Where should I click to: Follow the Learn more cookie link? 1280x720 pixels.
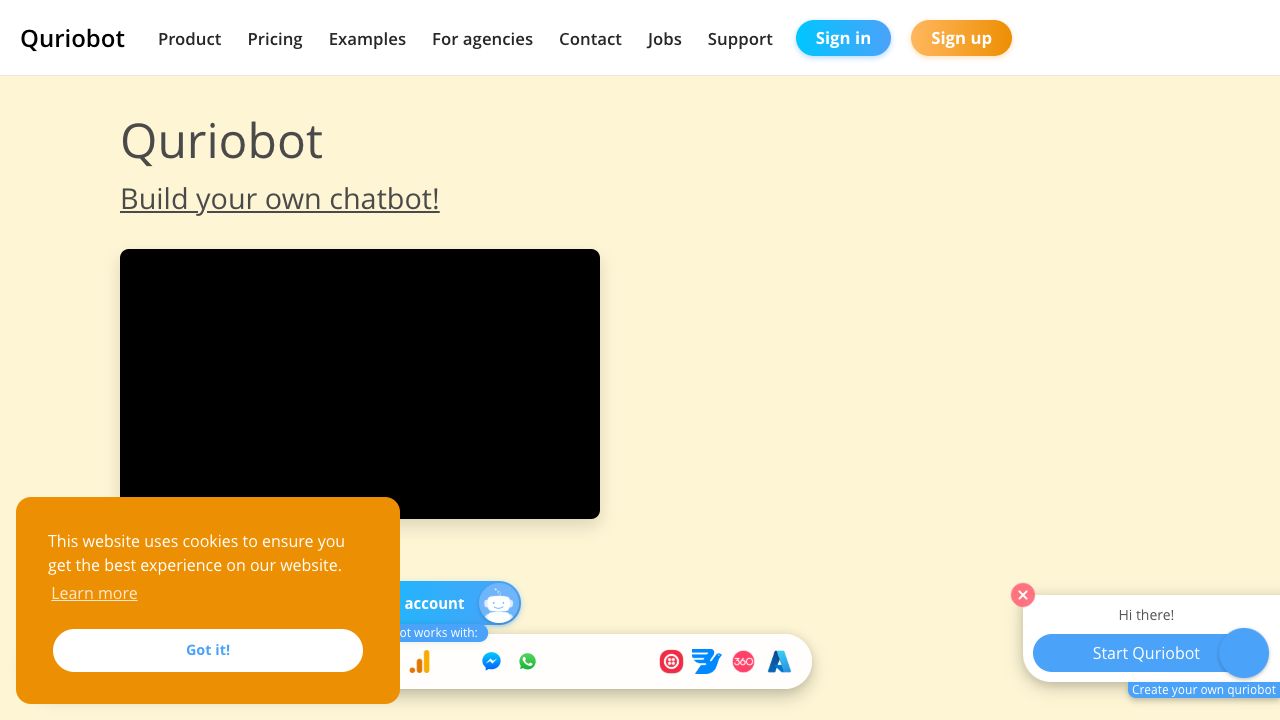(x=94, y=593)
